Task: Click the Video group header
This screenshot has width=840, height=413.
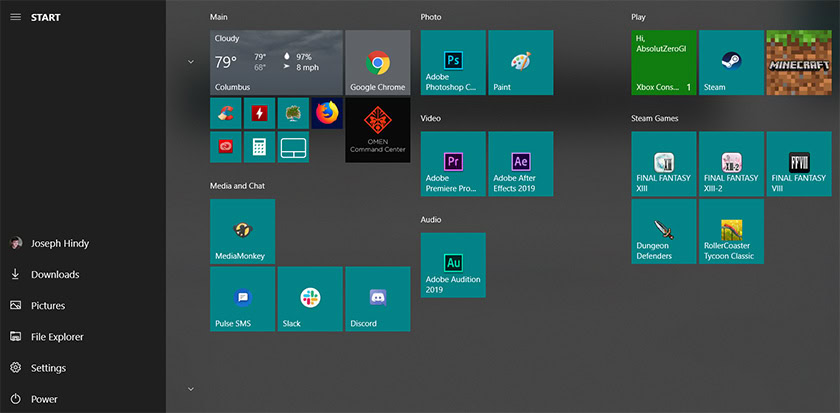Action: (x=430, y=118)
